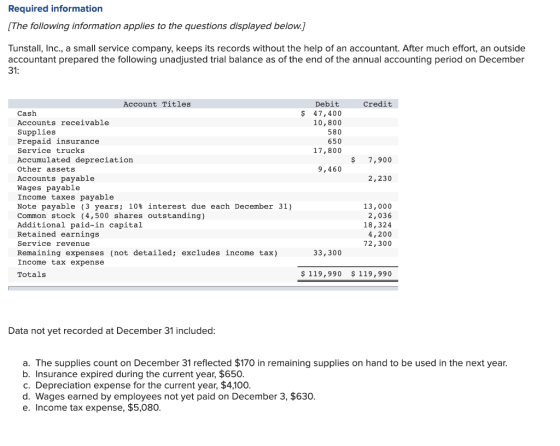Click the horizontal scrollbar under the table
The image size is (560, 446).
pos(203,288)
